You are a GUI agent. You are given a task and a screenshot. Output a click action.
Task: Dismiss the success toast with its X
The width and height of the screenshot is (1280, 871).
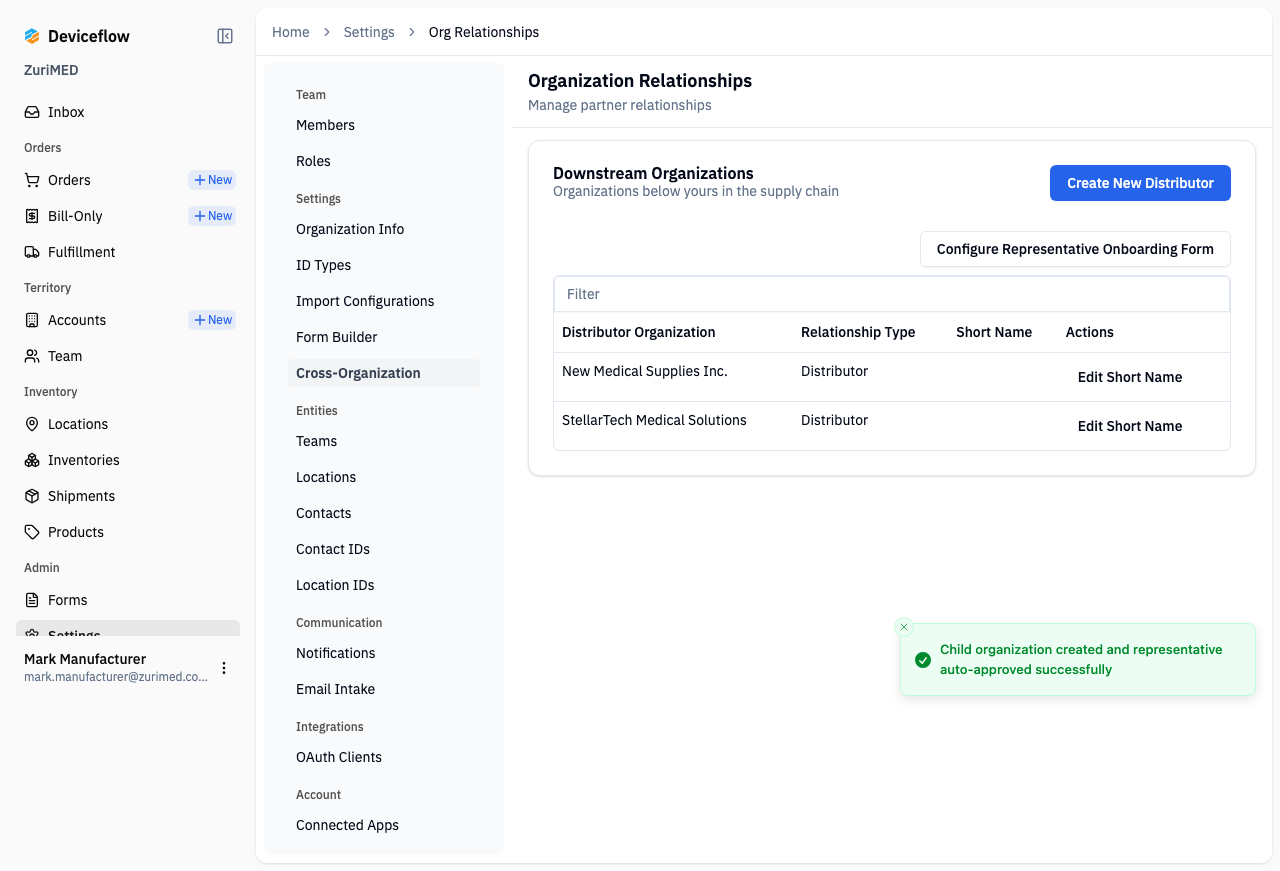click(904, 627)
